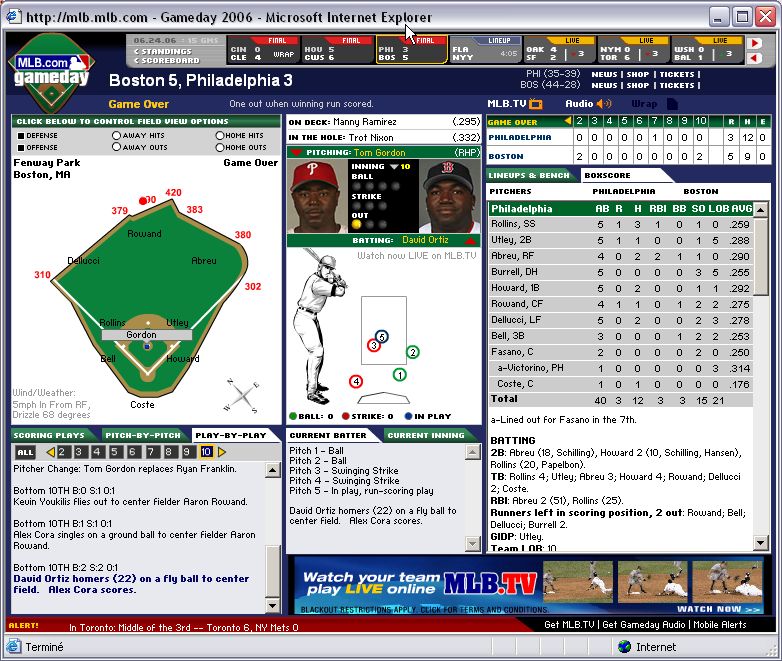Click Philadelphia News link

pyautogui.click(x=604, y=74)
